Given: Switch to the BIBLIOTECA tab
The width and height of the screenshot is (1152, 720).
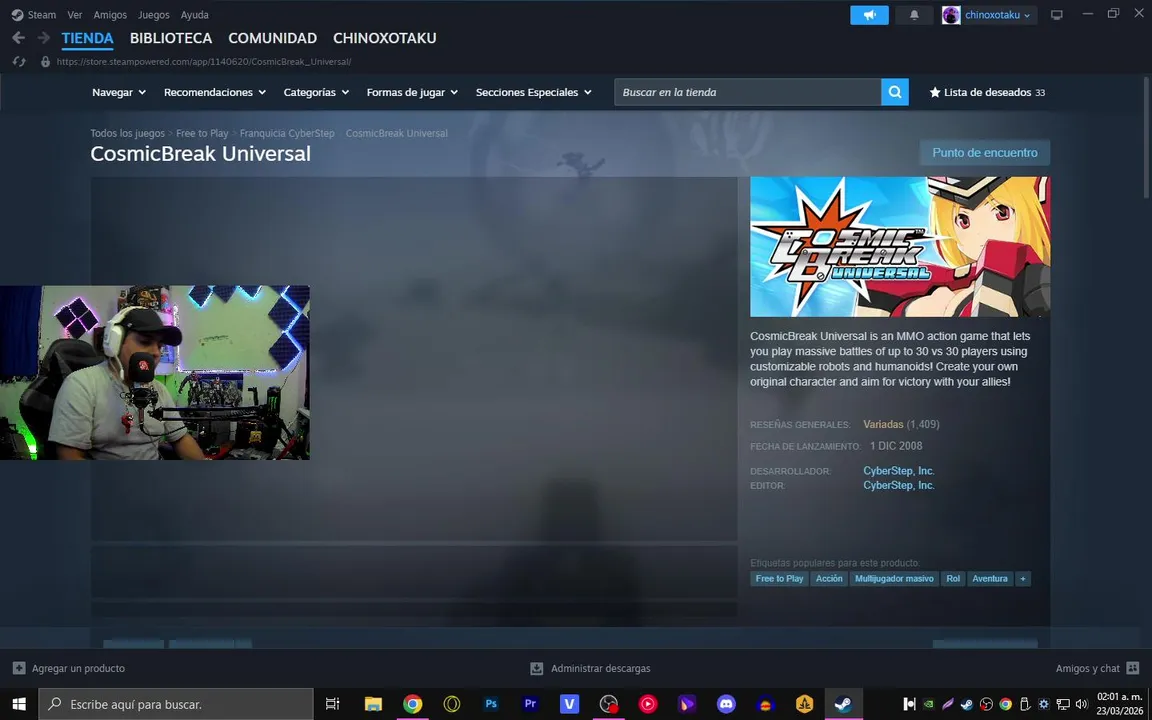Looking at the screenshot, I should 171,38.
